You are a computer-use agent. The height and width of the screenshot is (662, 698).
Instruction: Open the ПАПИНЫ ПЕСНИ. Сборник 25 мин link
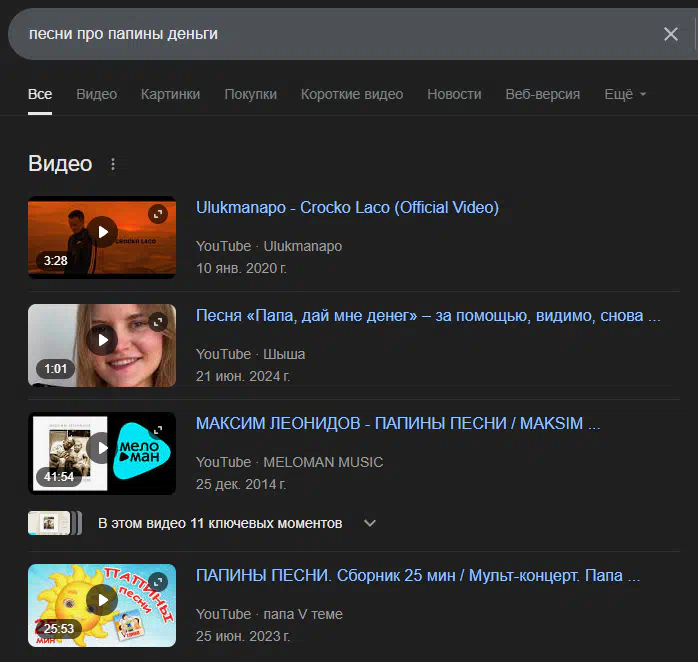click(418, 576)
